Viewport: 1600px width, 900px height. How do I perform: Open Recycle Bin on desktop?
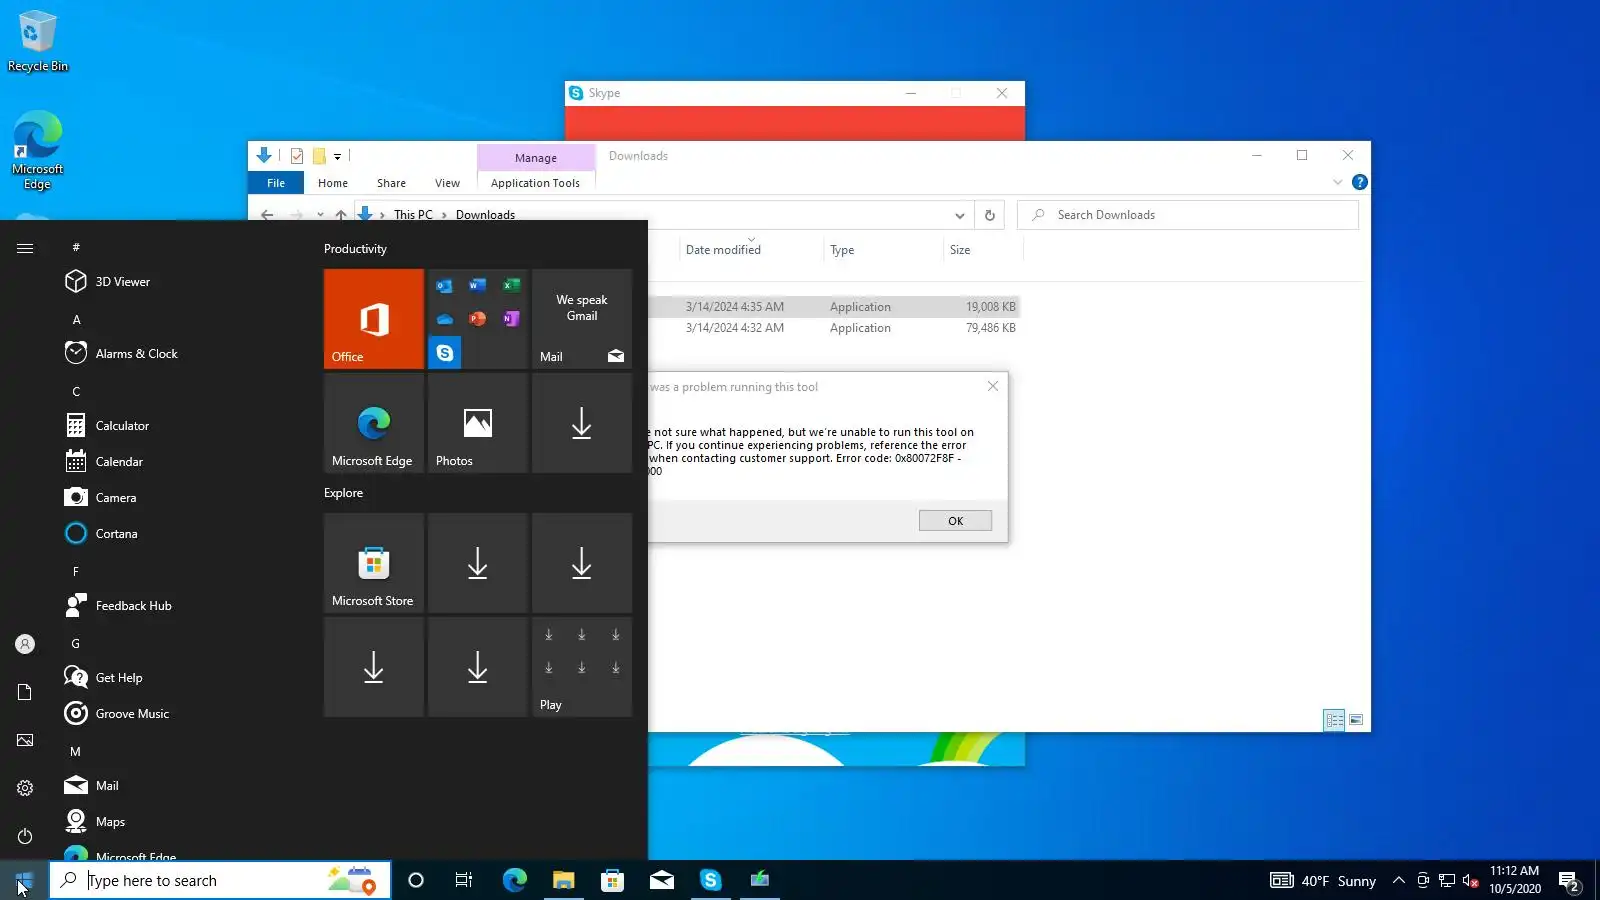(x=38, y=42)
